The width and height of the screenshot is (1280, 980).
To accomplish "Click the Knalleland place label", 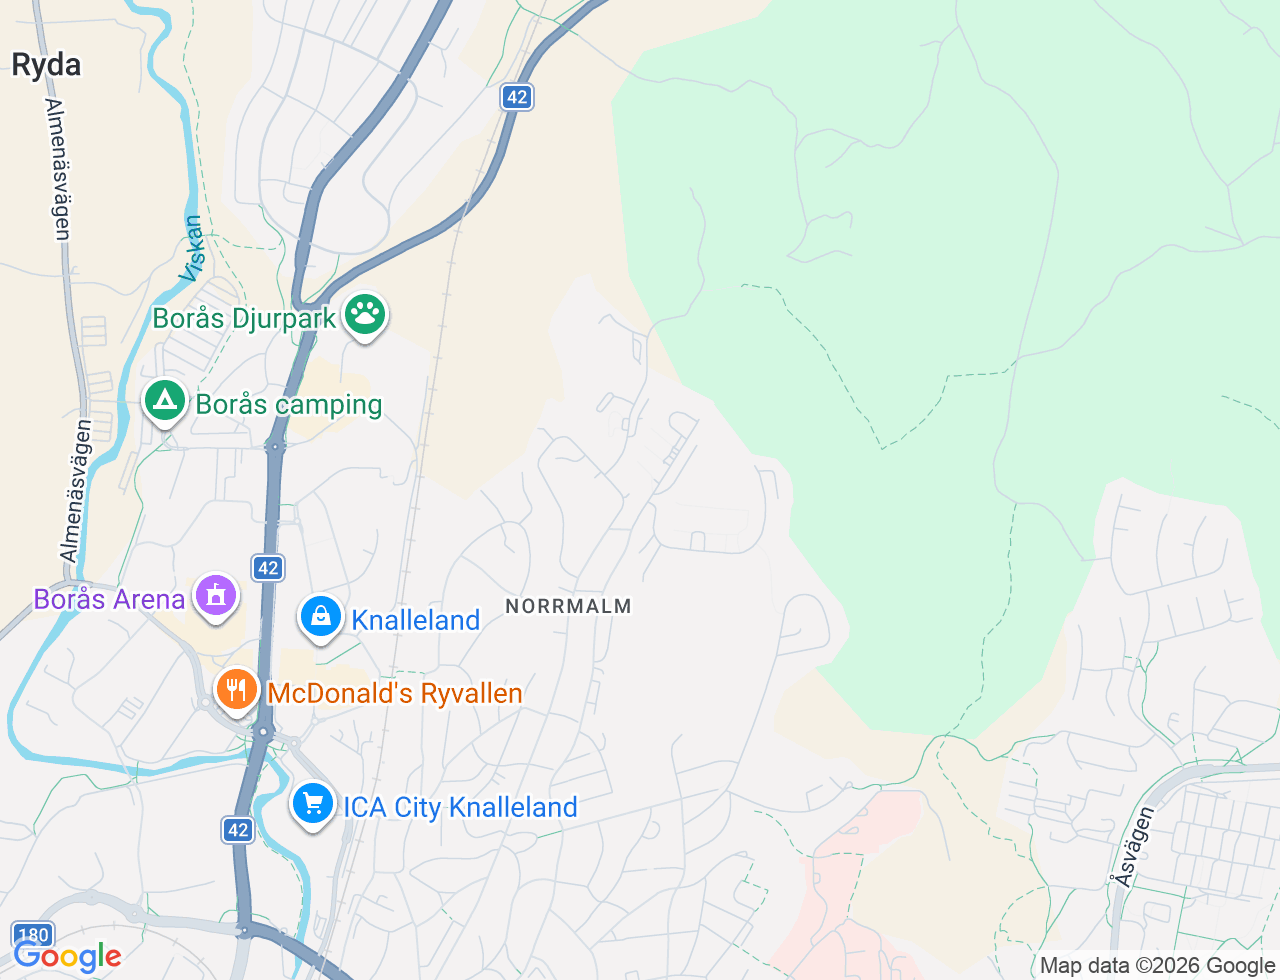I will (416, 620).
